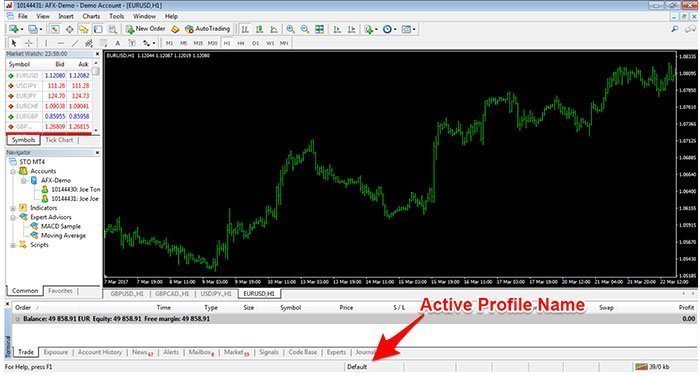The width and height of the screenshot is (700, 376).
Task: Toggle the Terminal panel toolbar icon
Action: (98, 29)
